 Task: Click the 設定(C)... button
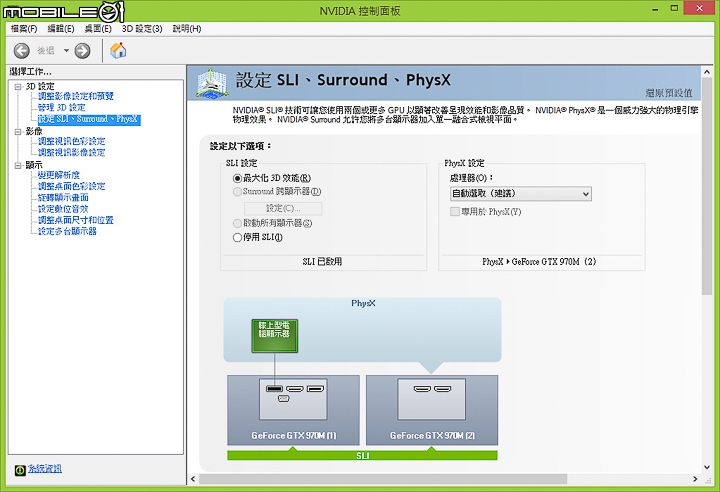coord(283,209)
